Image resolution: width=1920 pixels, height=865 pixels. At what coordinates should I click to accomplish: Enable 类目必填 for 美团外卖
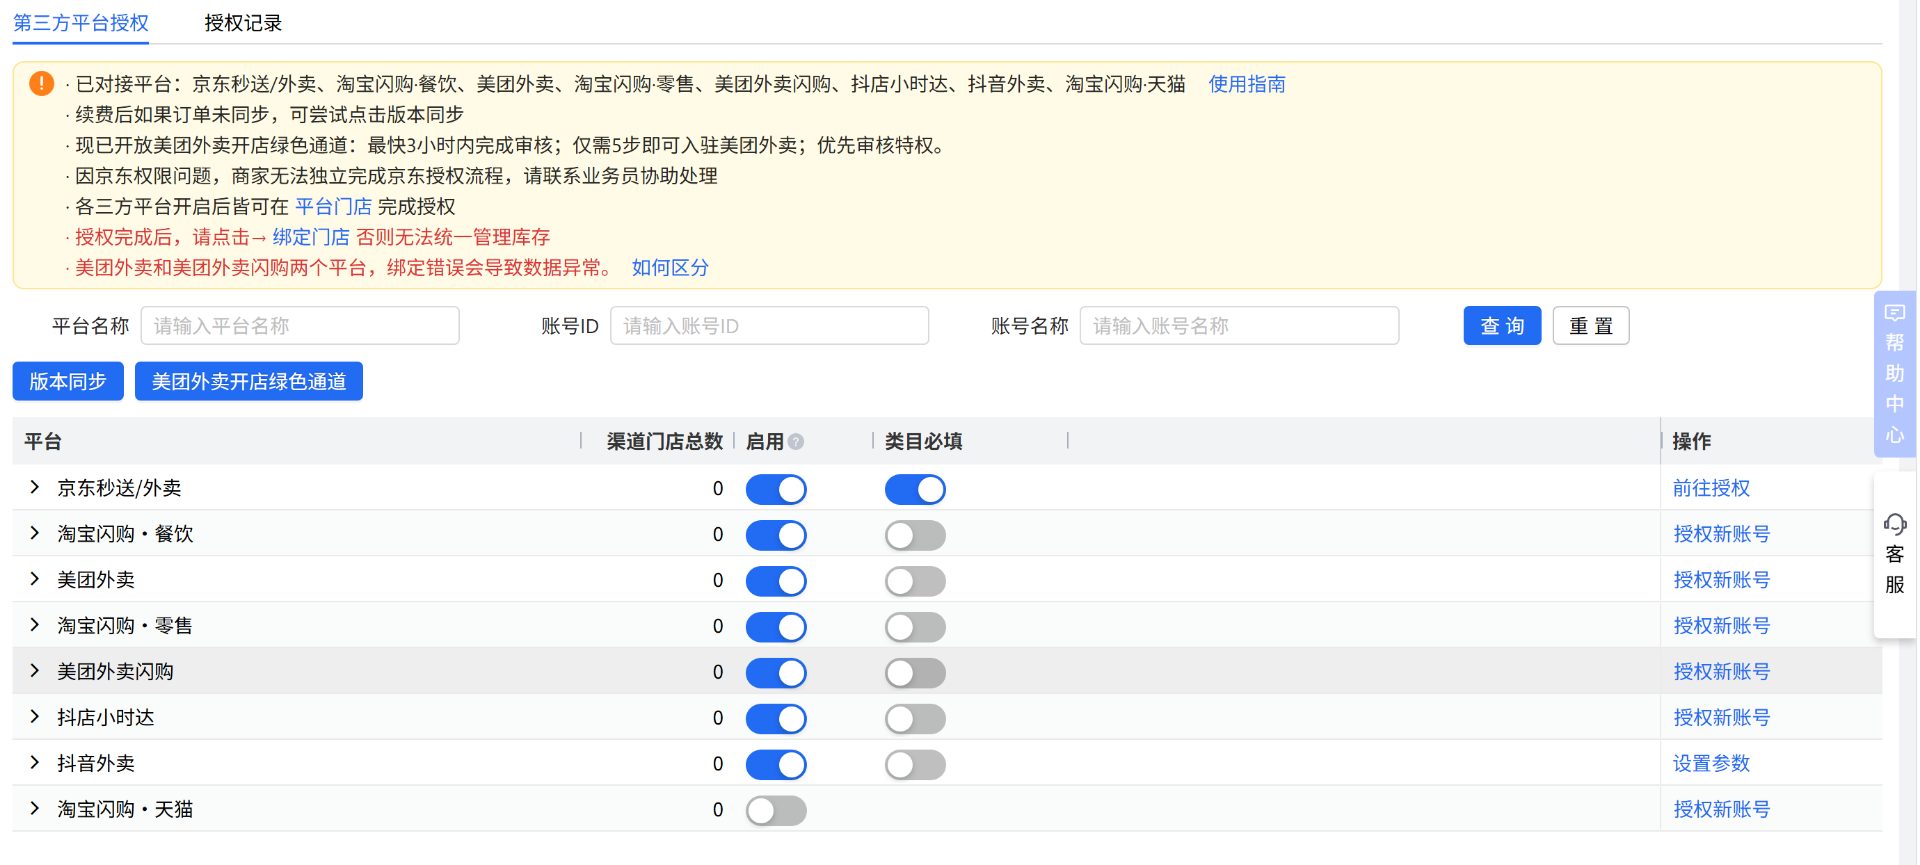point(915,581)
